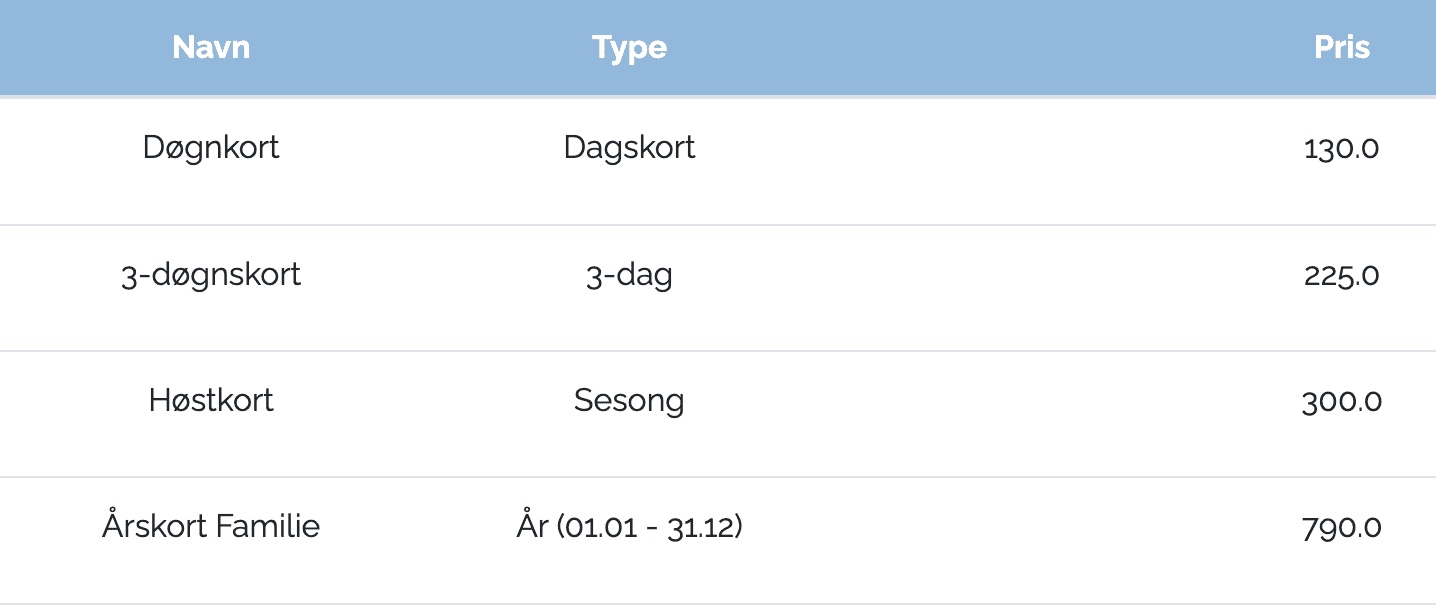Image resolution: width=1436 pixels, height=606 pixels.
Task: Click the 130.0 price value
Action: (1342, 149)
